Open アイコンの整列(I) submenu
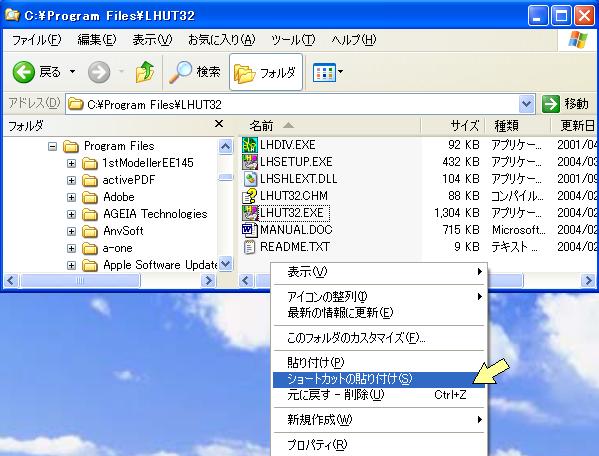 [379, 296]
